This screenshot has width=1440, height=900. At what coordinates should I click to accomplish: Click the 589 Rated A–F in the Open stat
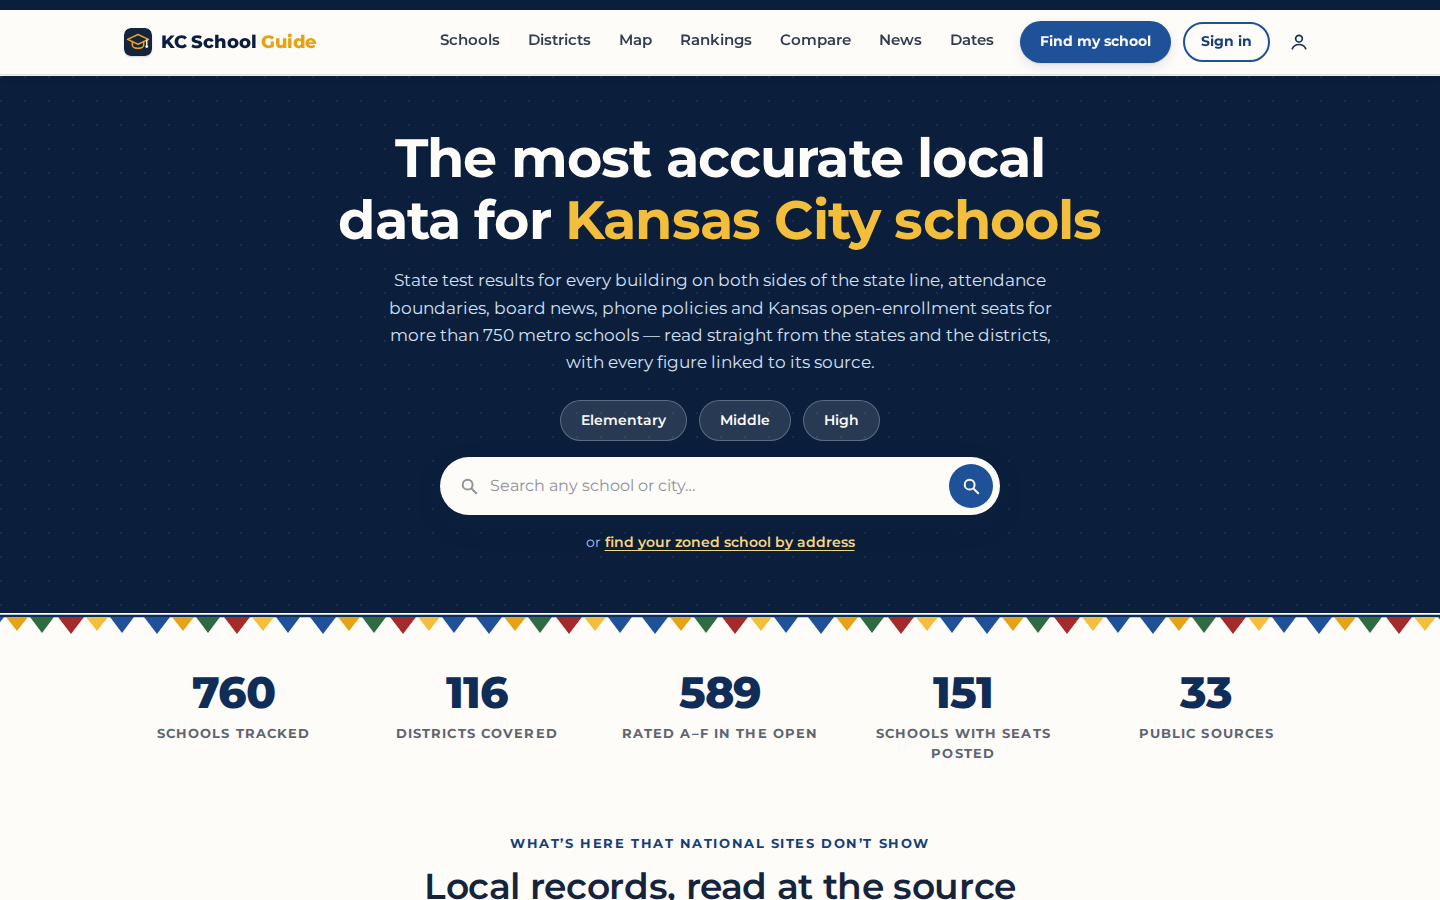tap(720, 707)
